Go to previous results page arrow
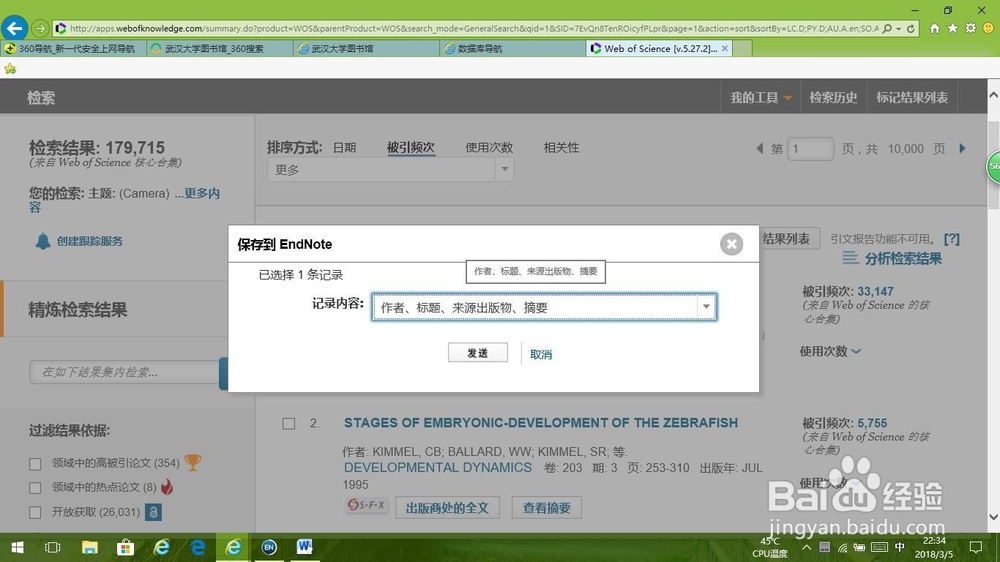1000x562 pixels. (759, 148)
